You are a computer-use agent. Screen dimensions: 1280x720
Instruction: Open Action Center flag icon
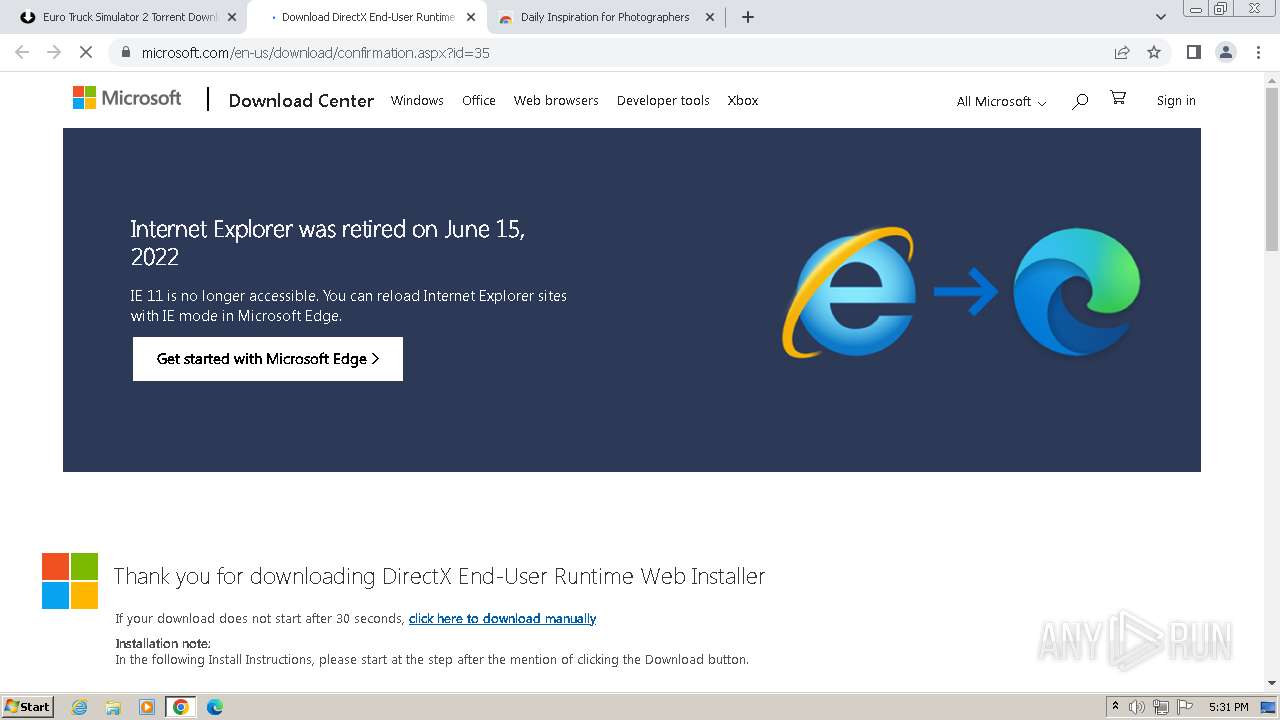tap(1185, 707)
